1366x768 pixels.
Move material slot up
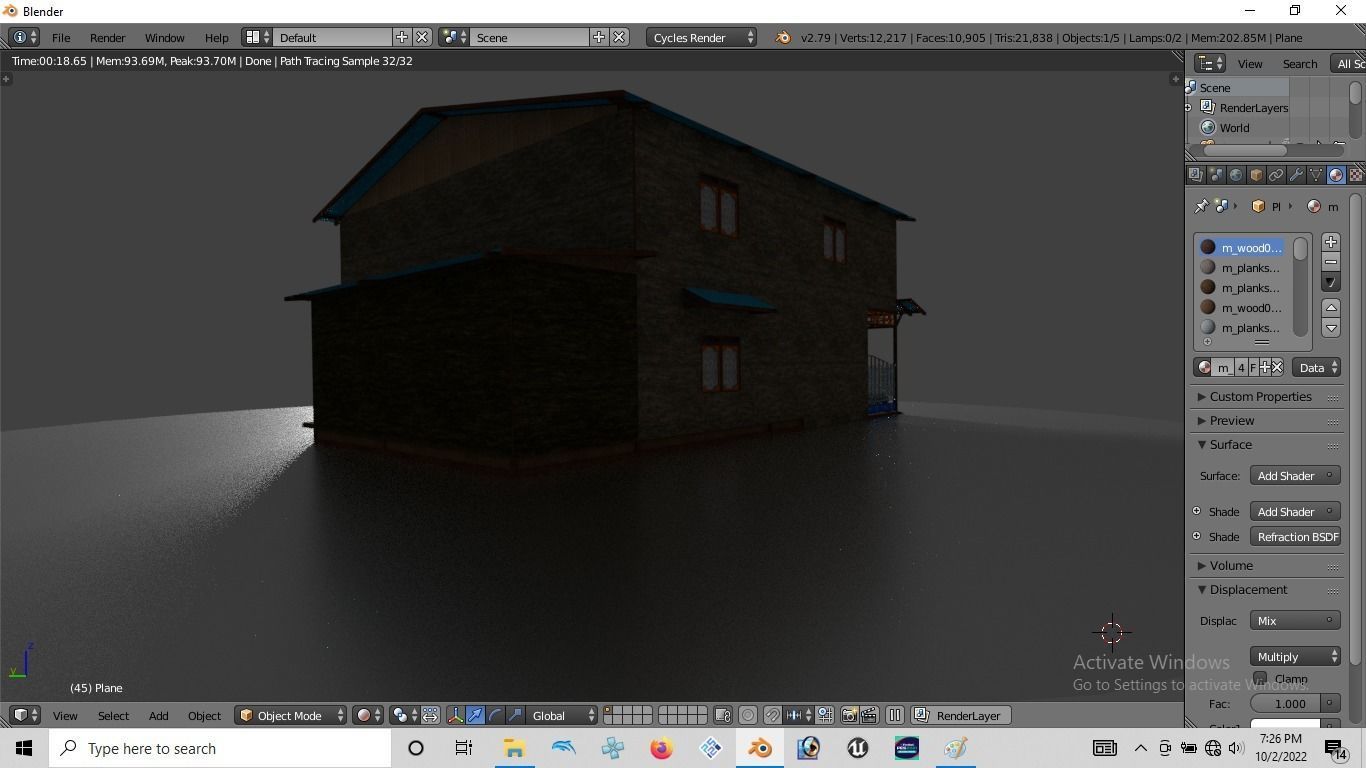click(x=1331, y=308)
